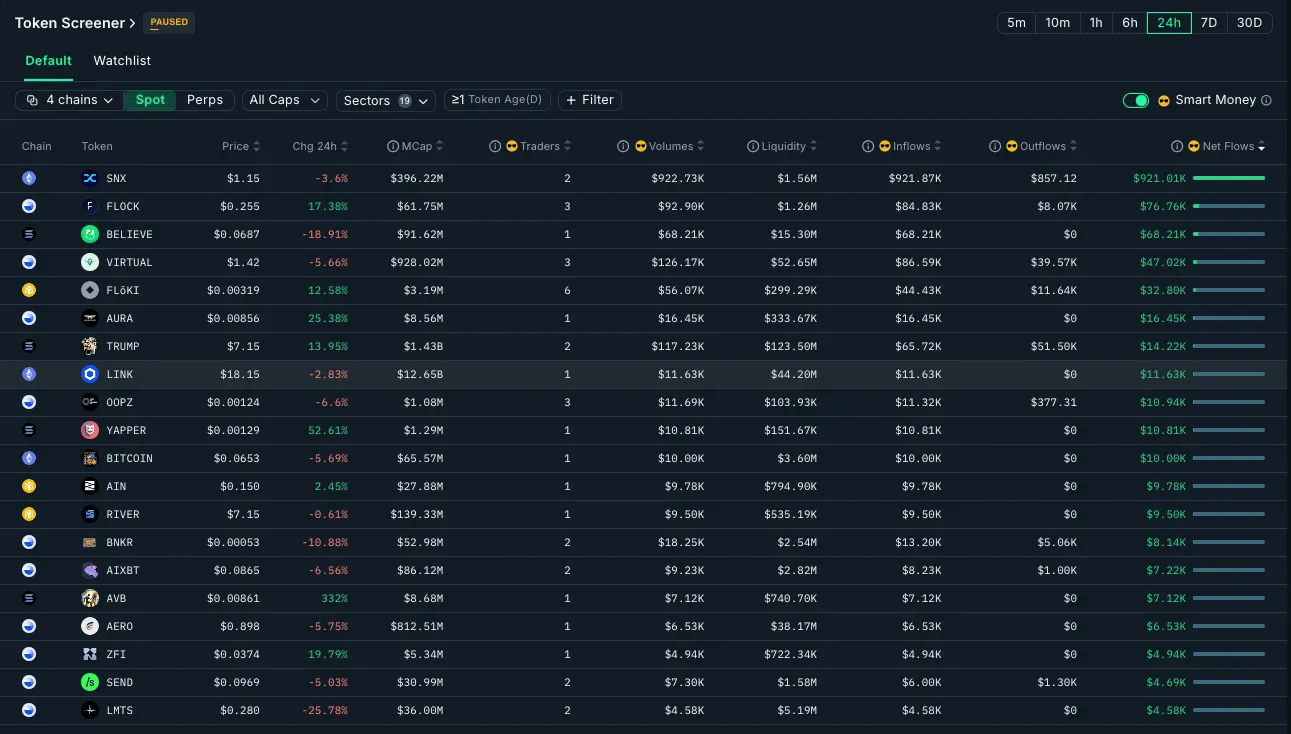The width and height of the screenshot is (1291, 734).
Task: Select the 10m timeframe
Action: (1058, 22)
